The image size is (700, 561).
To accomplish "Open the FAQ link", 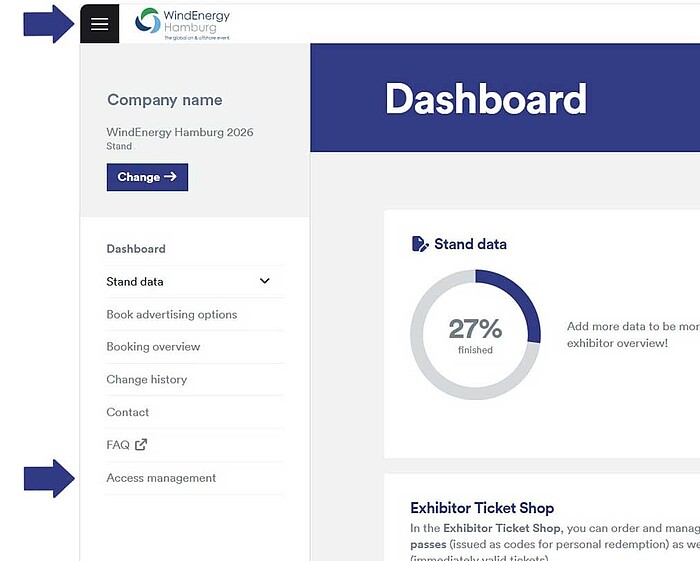I will tap(118, 445).
